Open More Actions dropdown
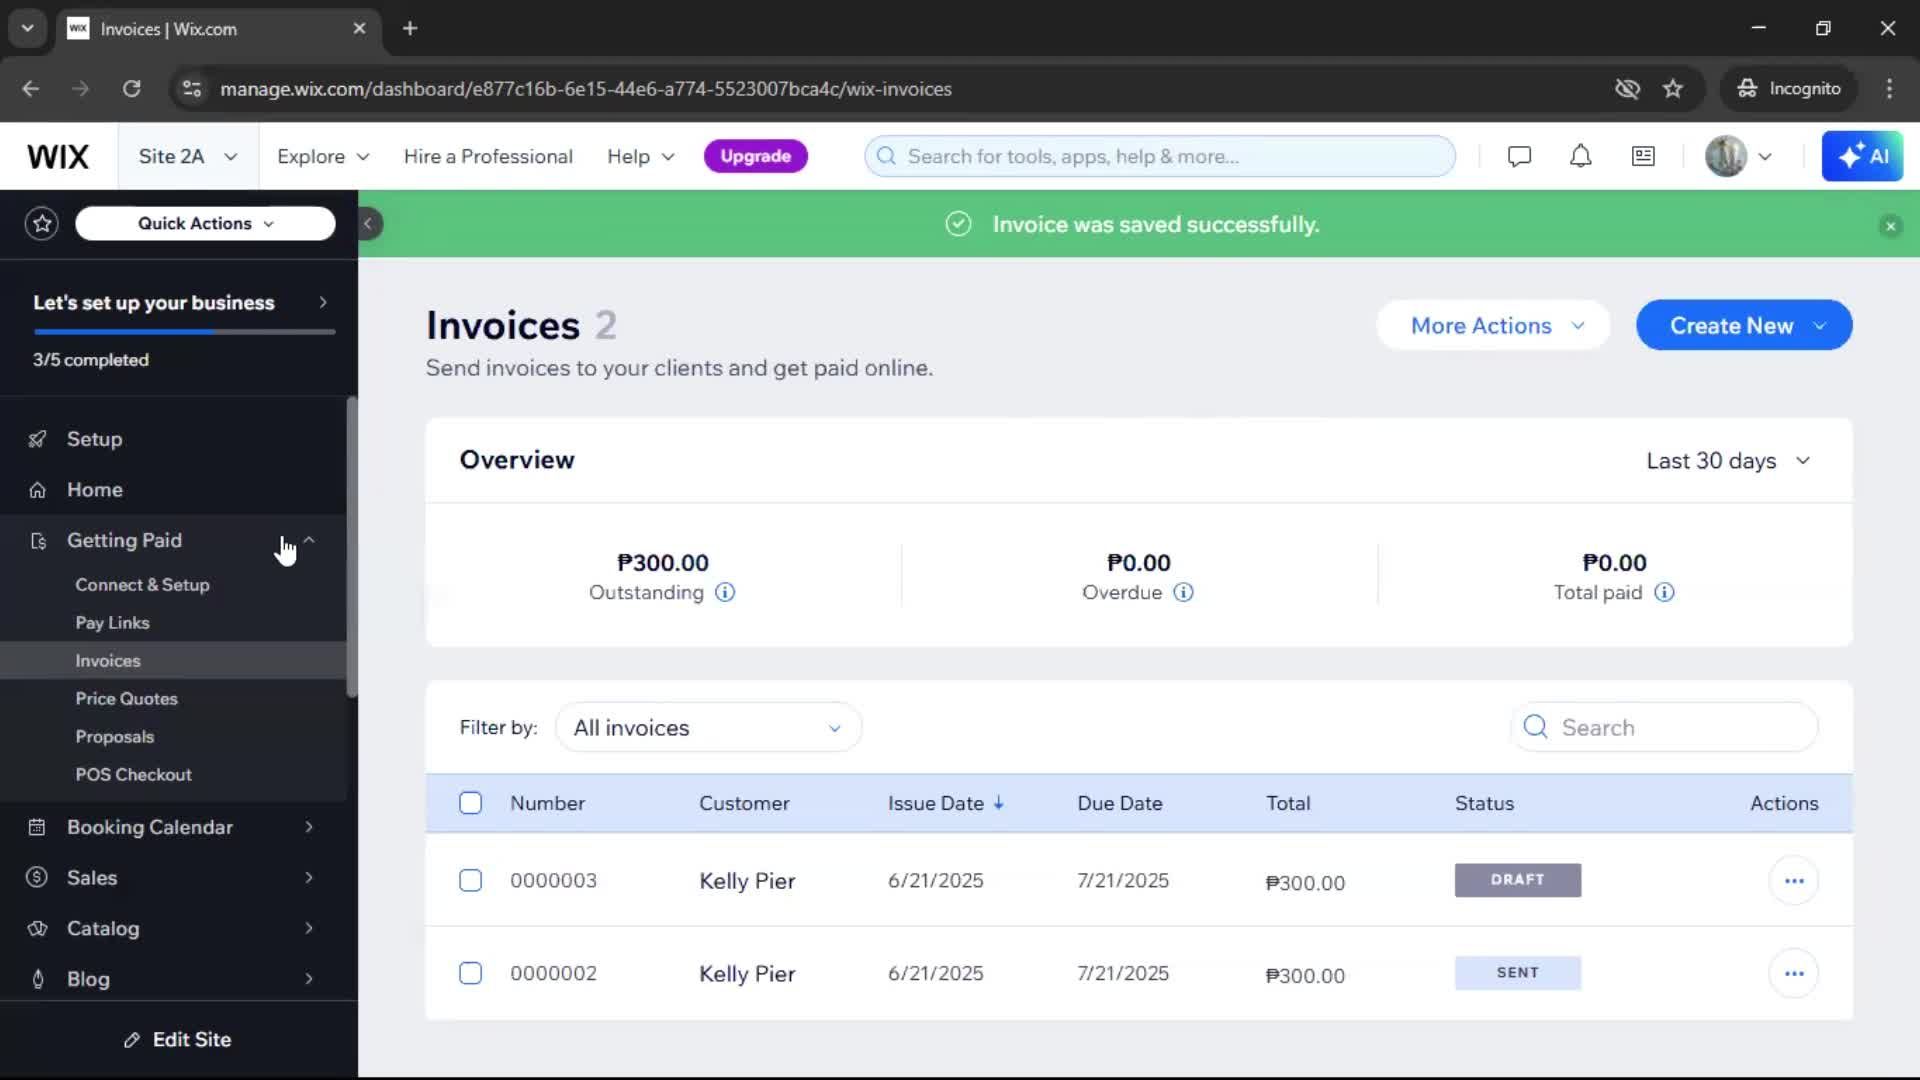The height and width of the screenshot is (1080, 1920). (x=1494, y=326)
